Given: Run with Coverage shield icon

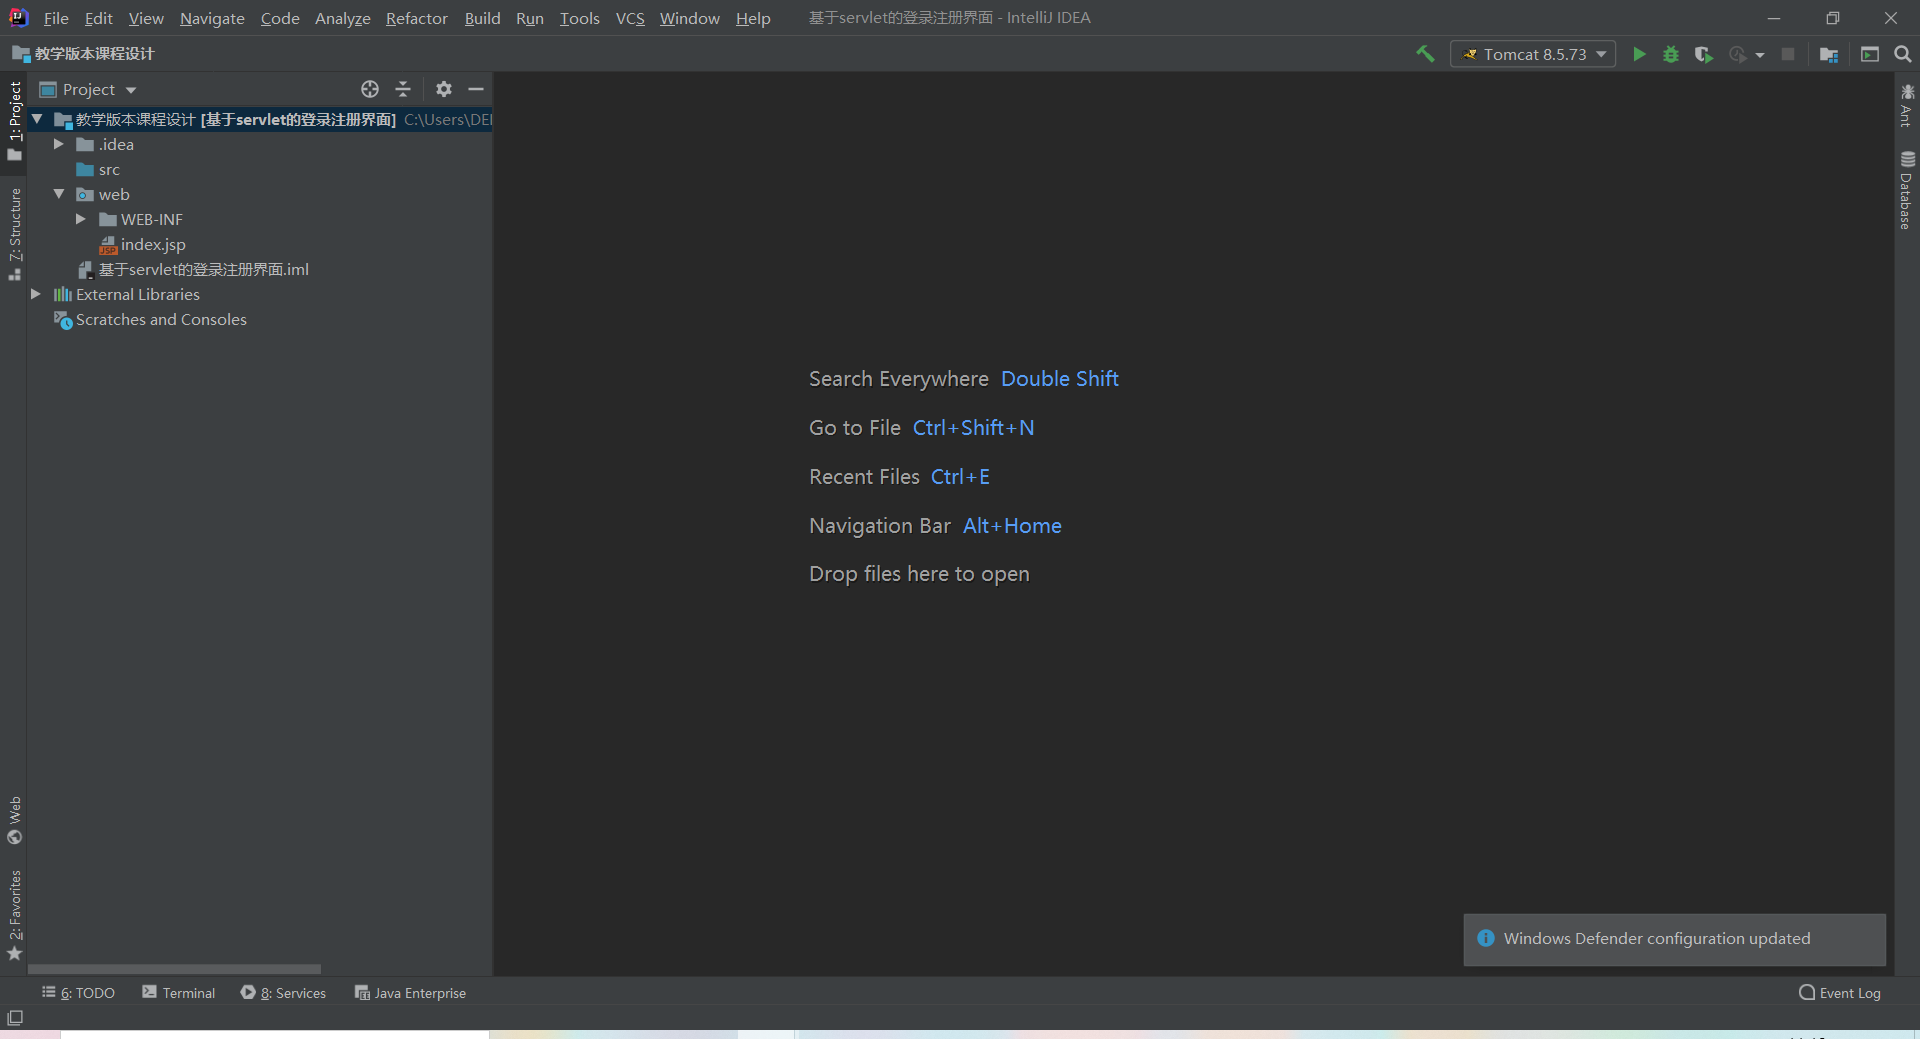Looking at the screenshot, I should [x=1704, y=54].
